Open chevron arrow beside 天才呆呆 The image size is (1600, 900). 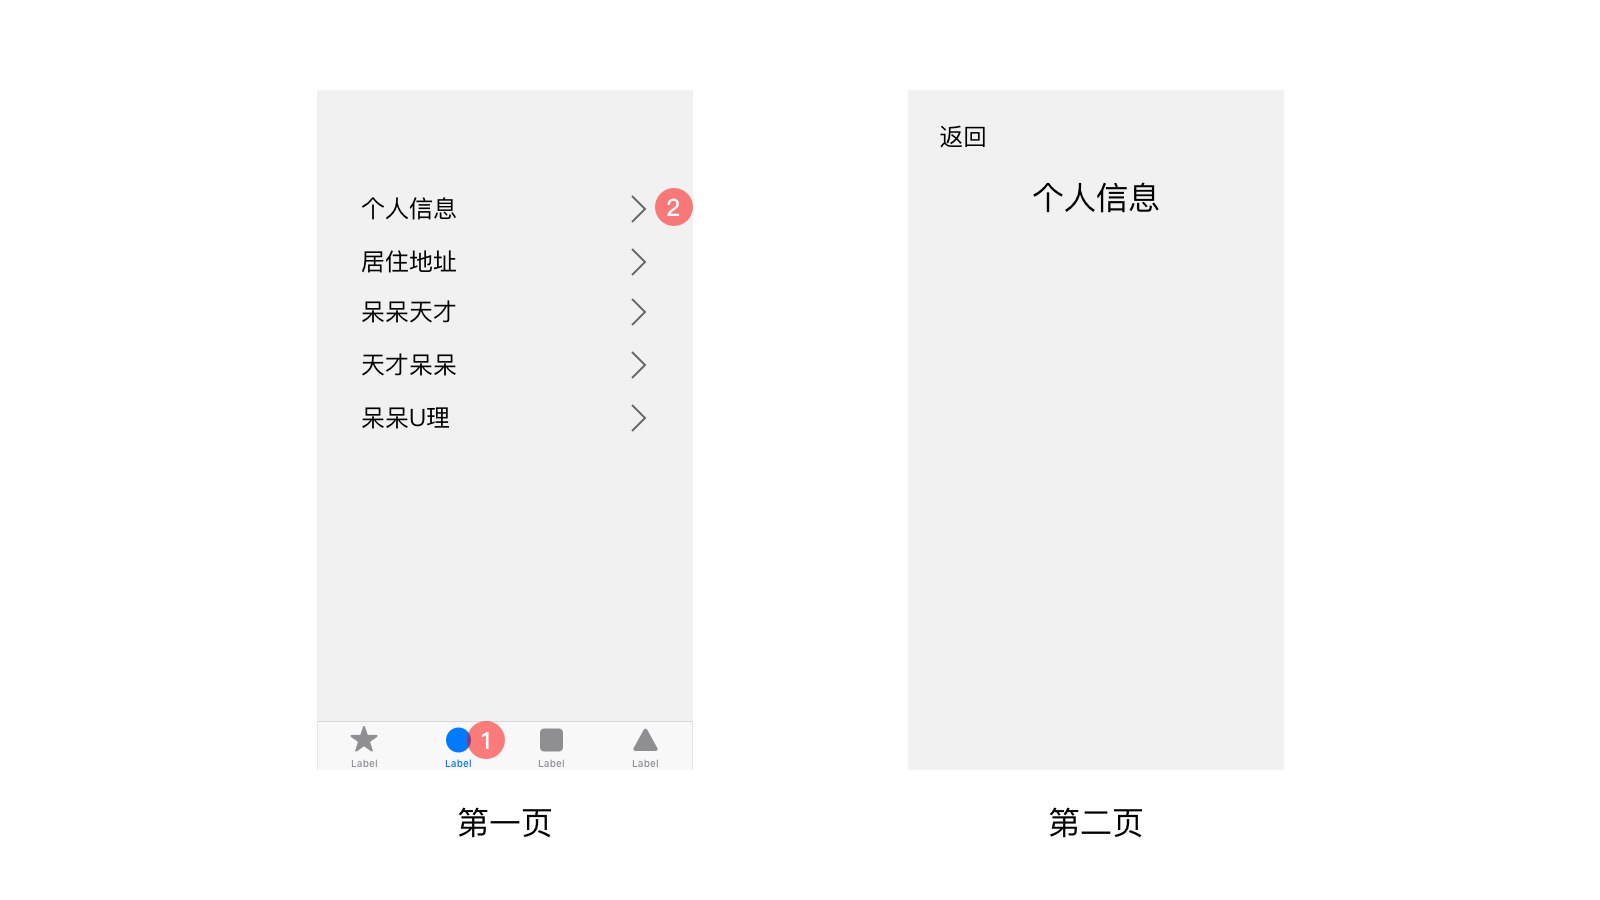click(638, 365)
